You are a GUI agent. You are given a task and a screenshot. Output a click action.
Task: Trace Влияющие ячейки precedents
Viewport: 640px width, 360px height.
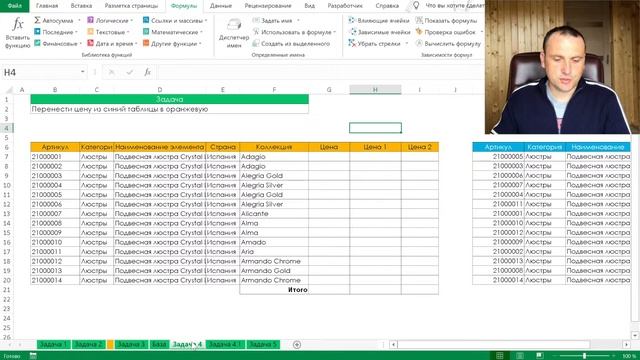[379, 20]
